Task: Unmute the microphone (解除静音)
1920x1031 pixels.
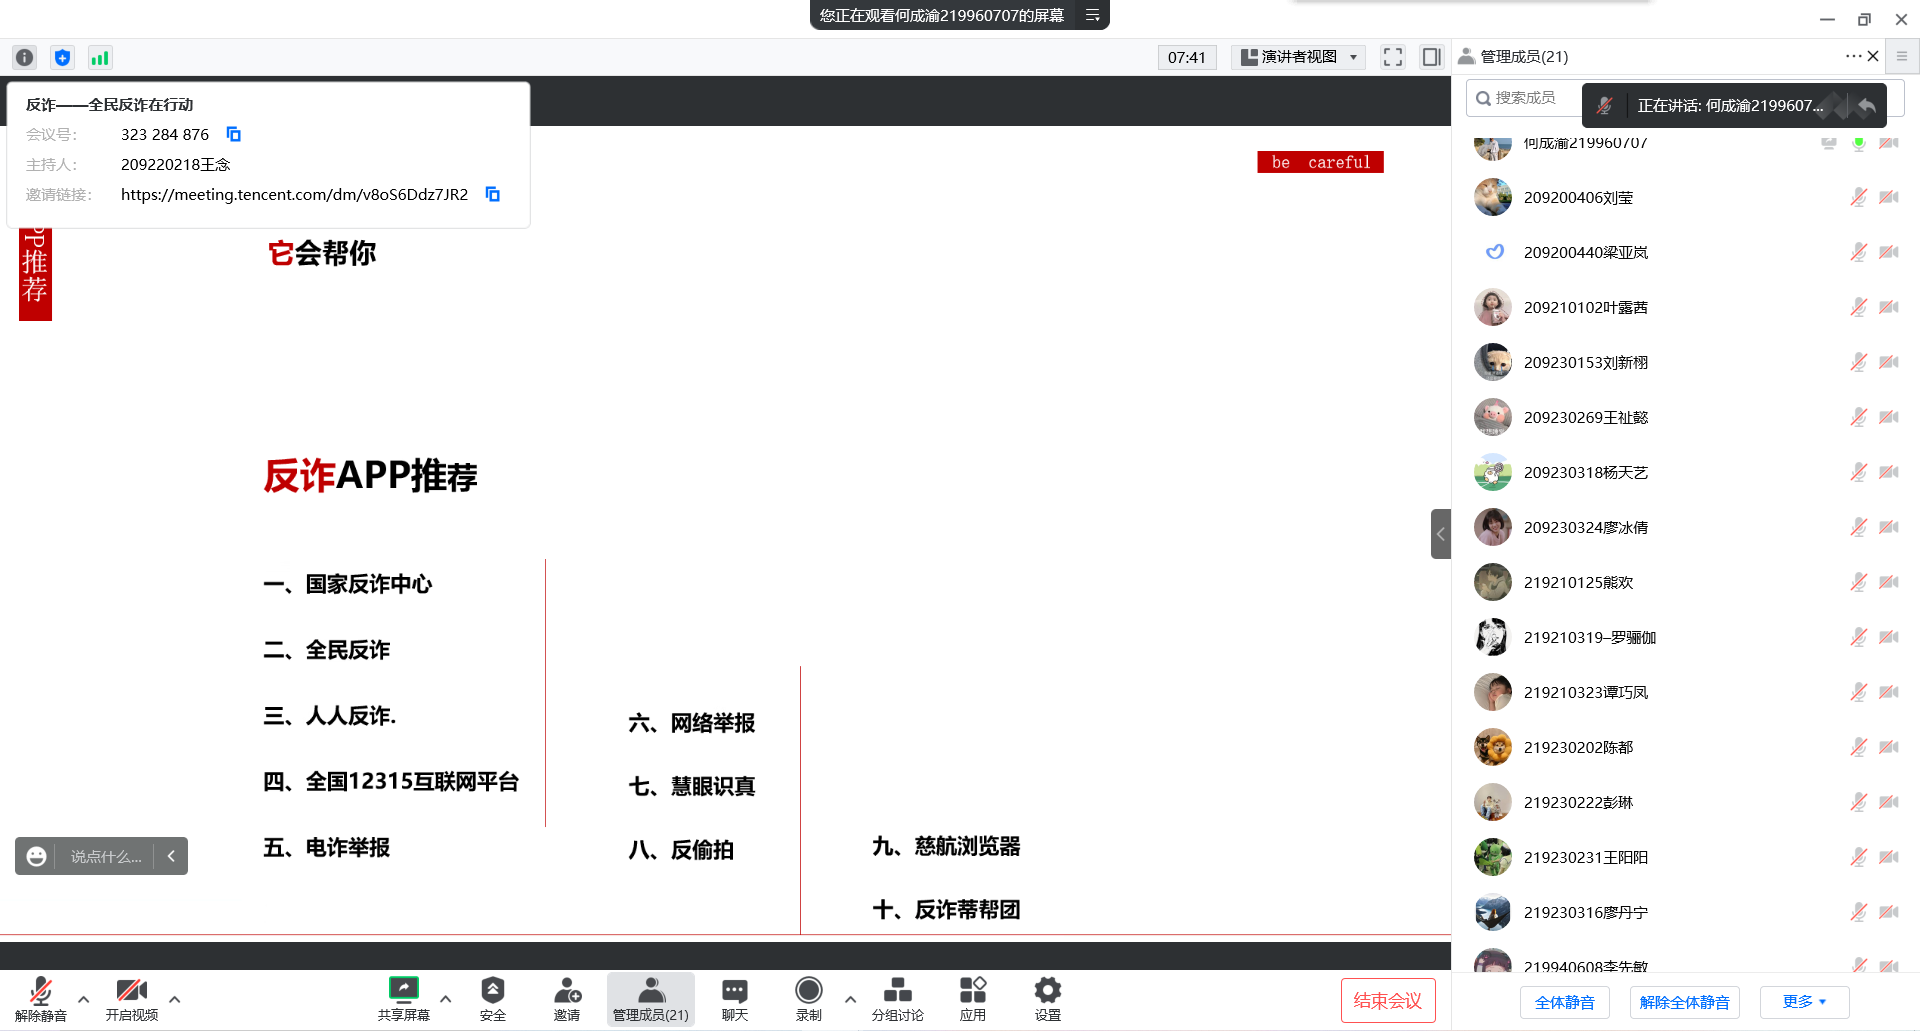Action: pos(40,991)
